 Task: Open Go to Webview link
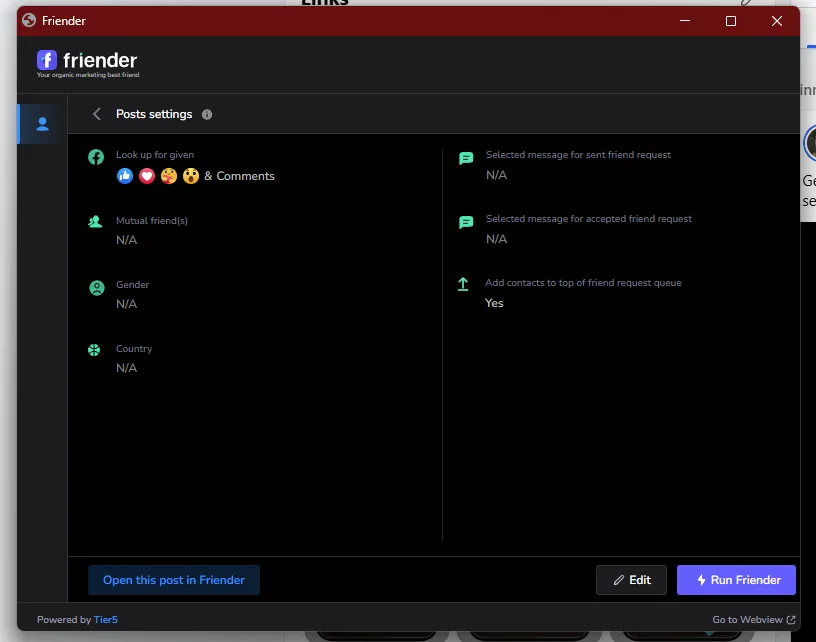tap(754, 619)
